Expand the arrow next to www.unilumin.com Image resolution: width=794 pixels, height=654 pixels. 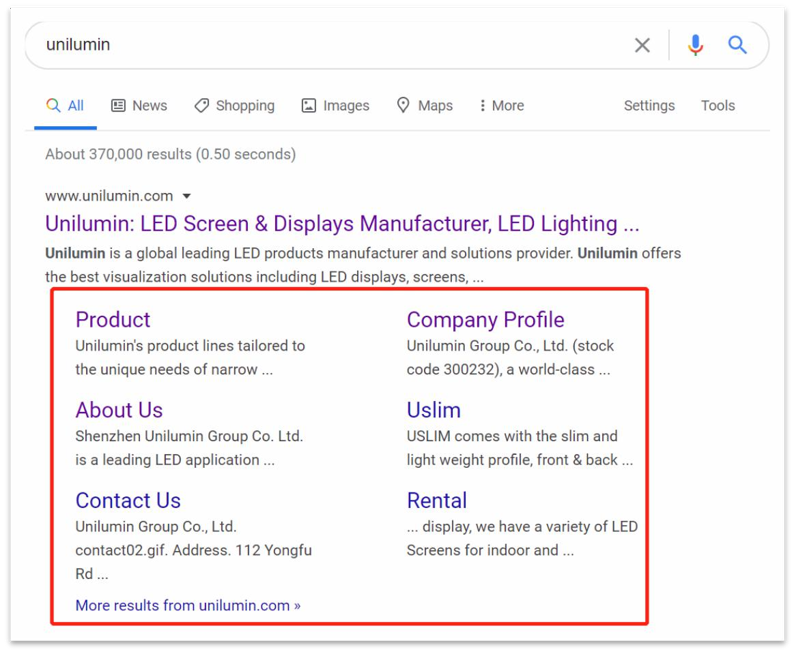click(187, 196)
